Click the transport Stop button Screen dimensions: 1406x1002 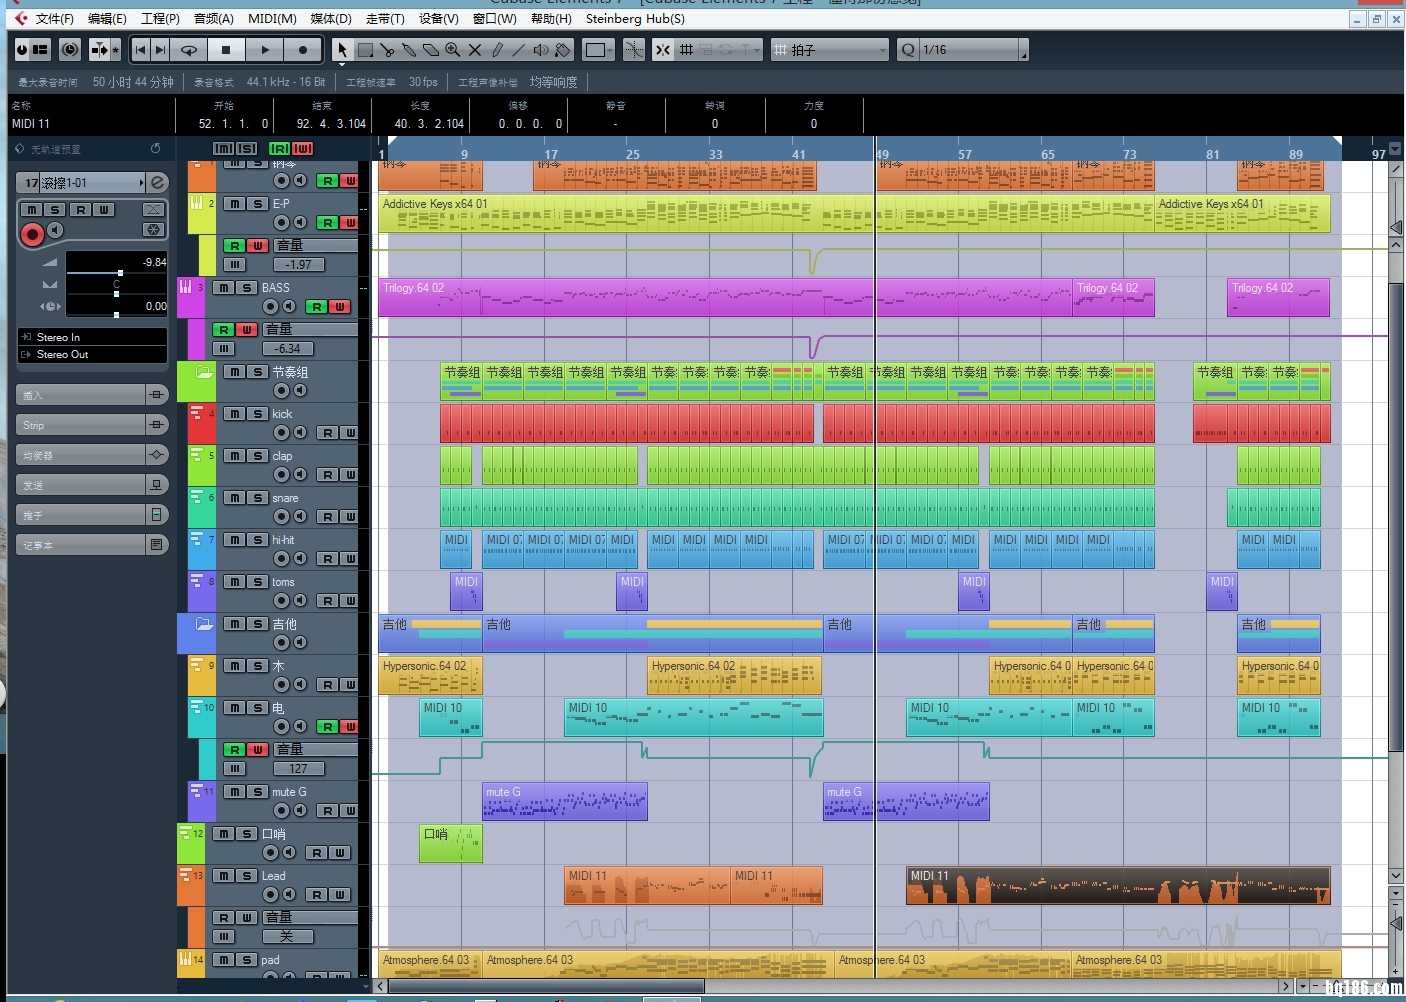tap(226, 49)
